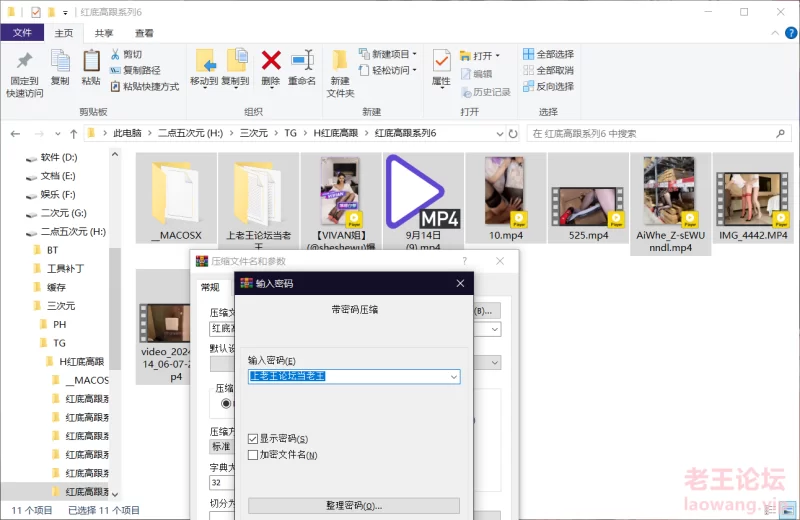Go up one folder level arrow
Image resolution: width=800 pixels, height=520 pixels.
[x=73, y=134]
